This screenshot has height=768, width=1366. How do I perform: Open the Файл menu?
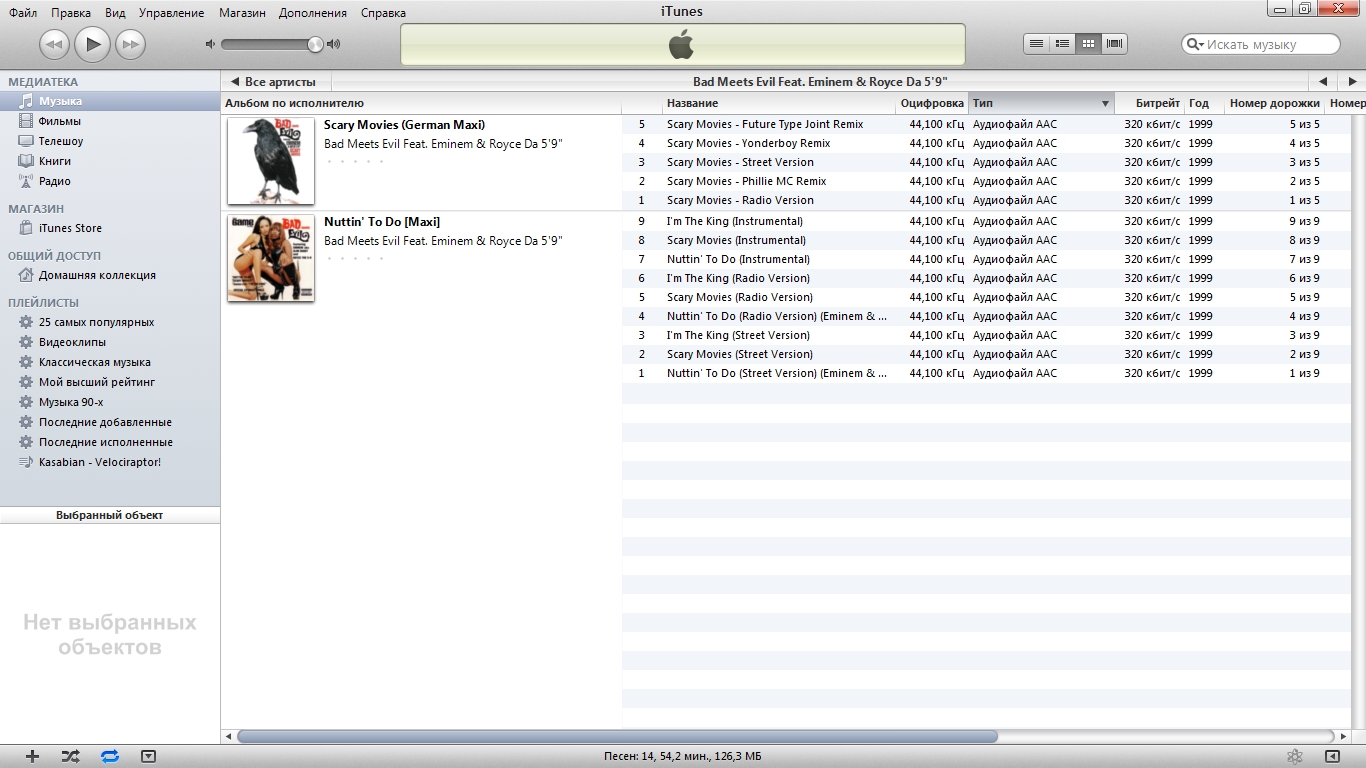coord(23,13)
